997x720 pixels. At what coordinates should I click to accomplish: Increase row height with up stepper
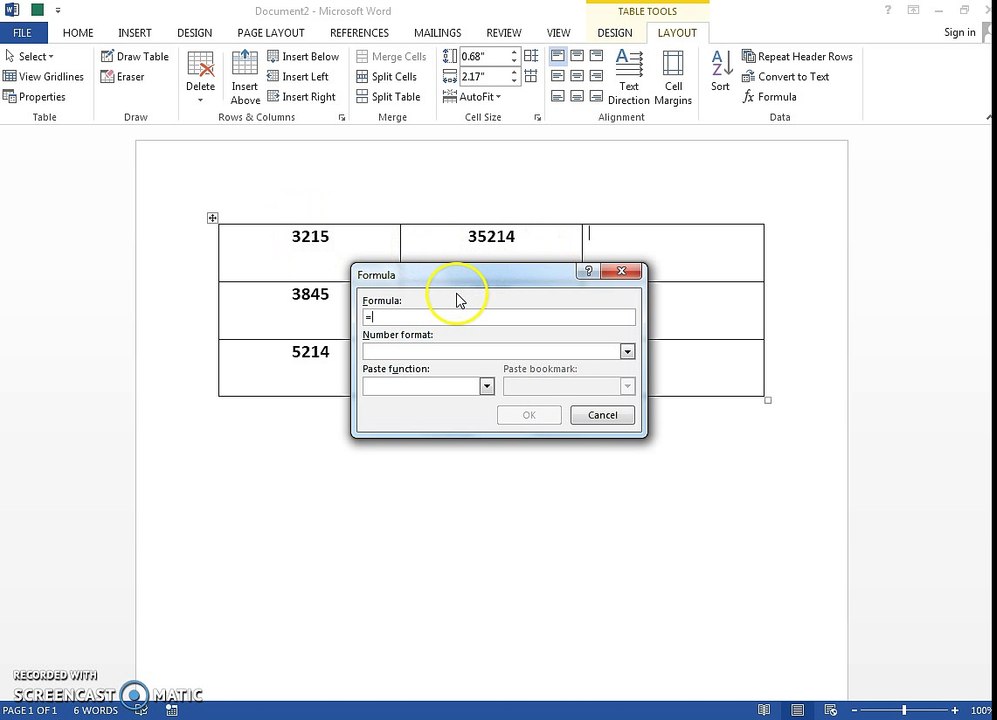point(514,53)
